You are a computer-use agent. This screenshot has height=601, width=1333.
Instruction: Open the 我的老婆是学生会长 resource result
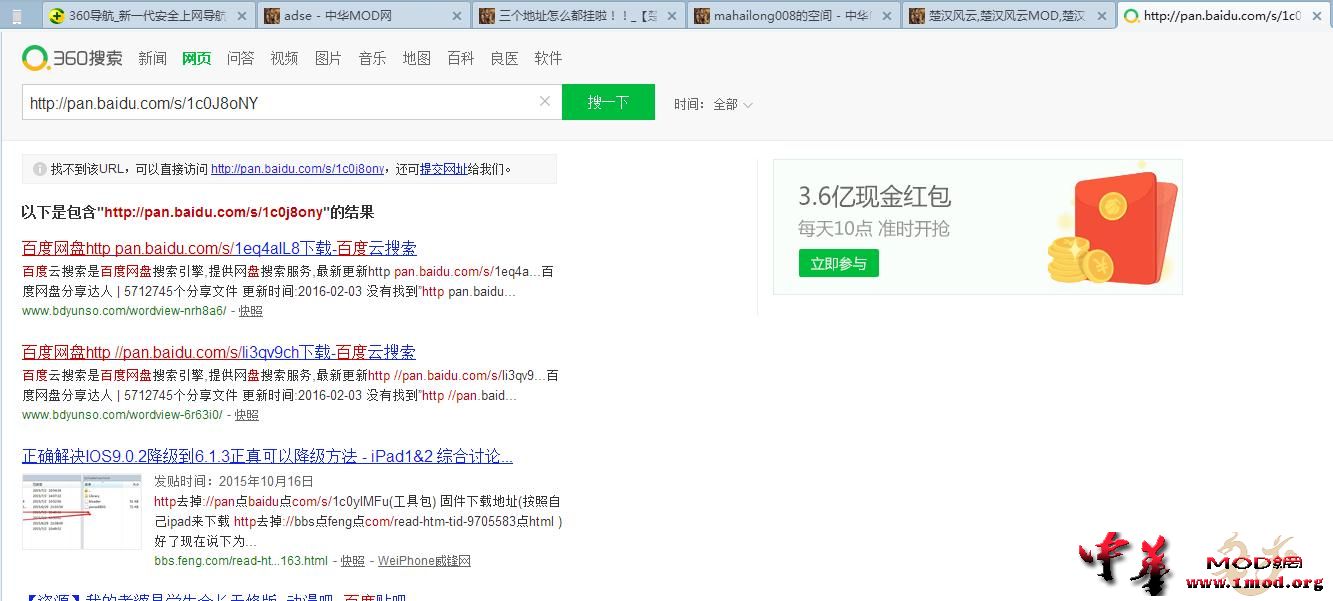click(214, 597)
